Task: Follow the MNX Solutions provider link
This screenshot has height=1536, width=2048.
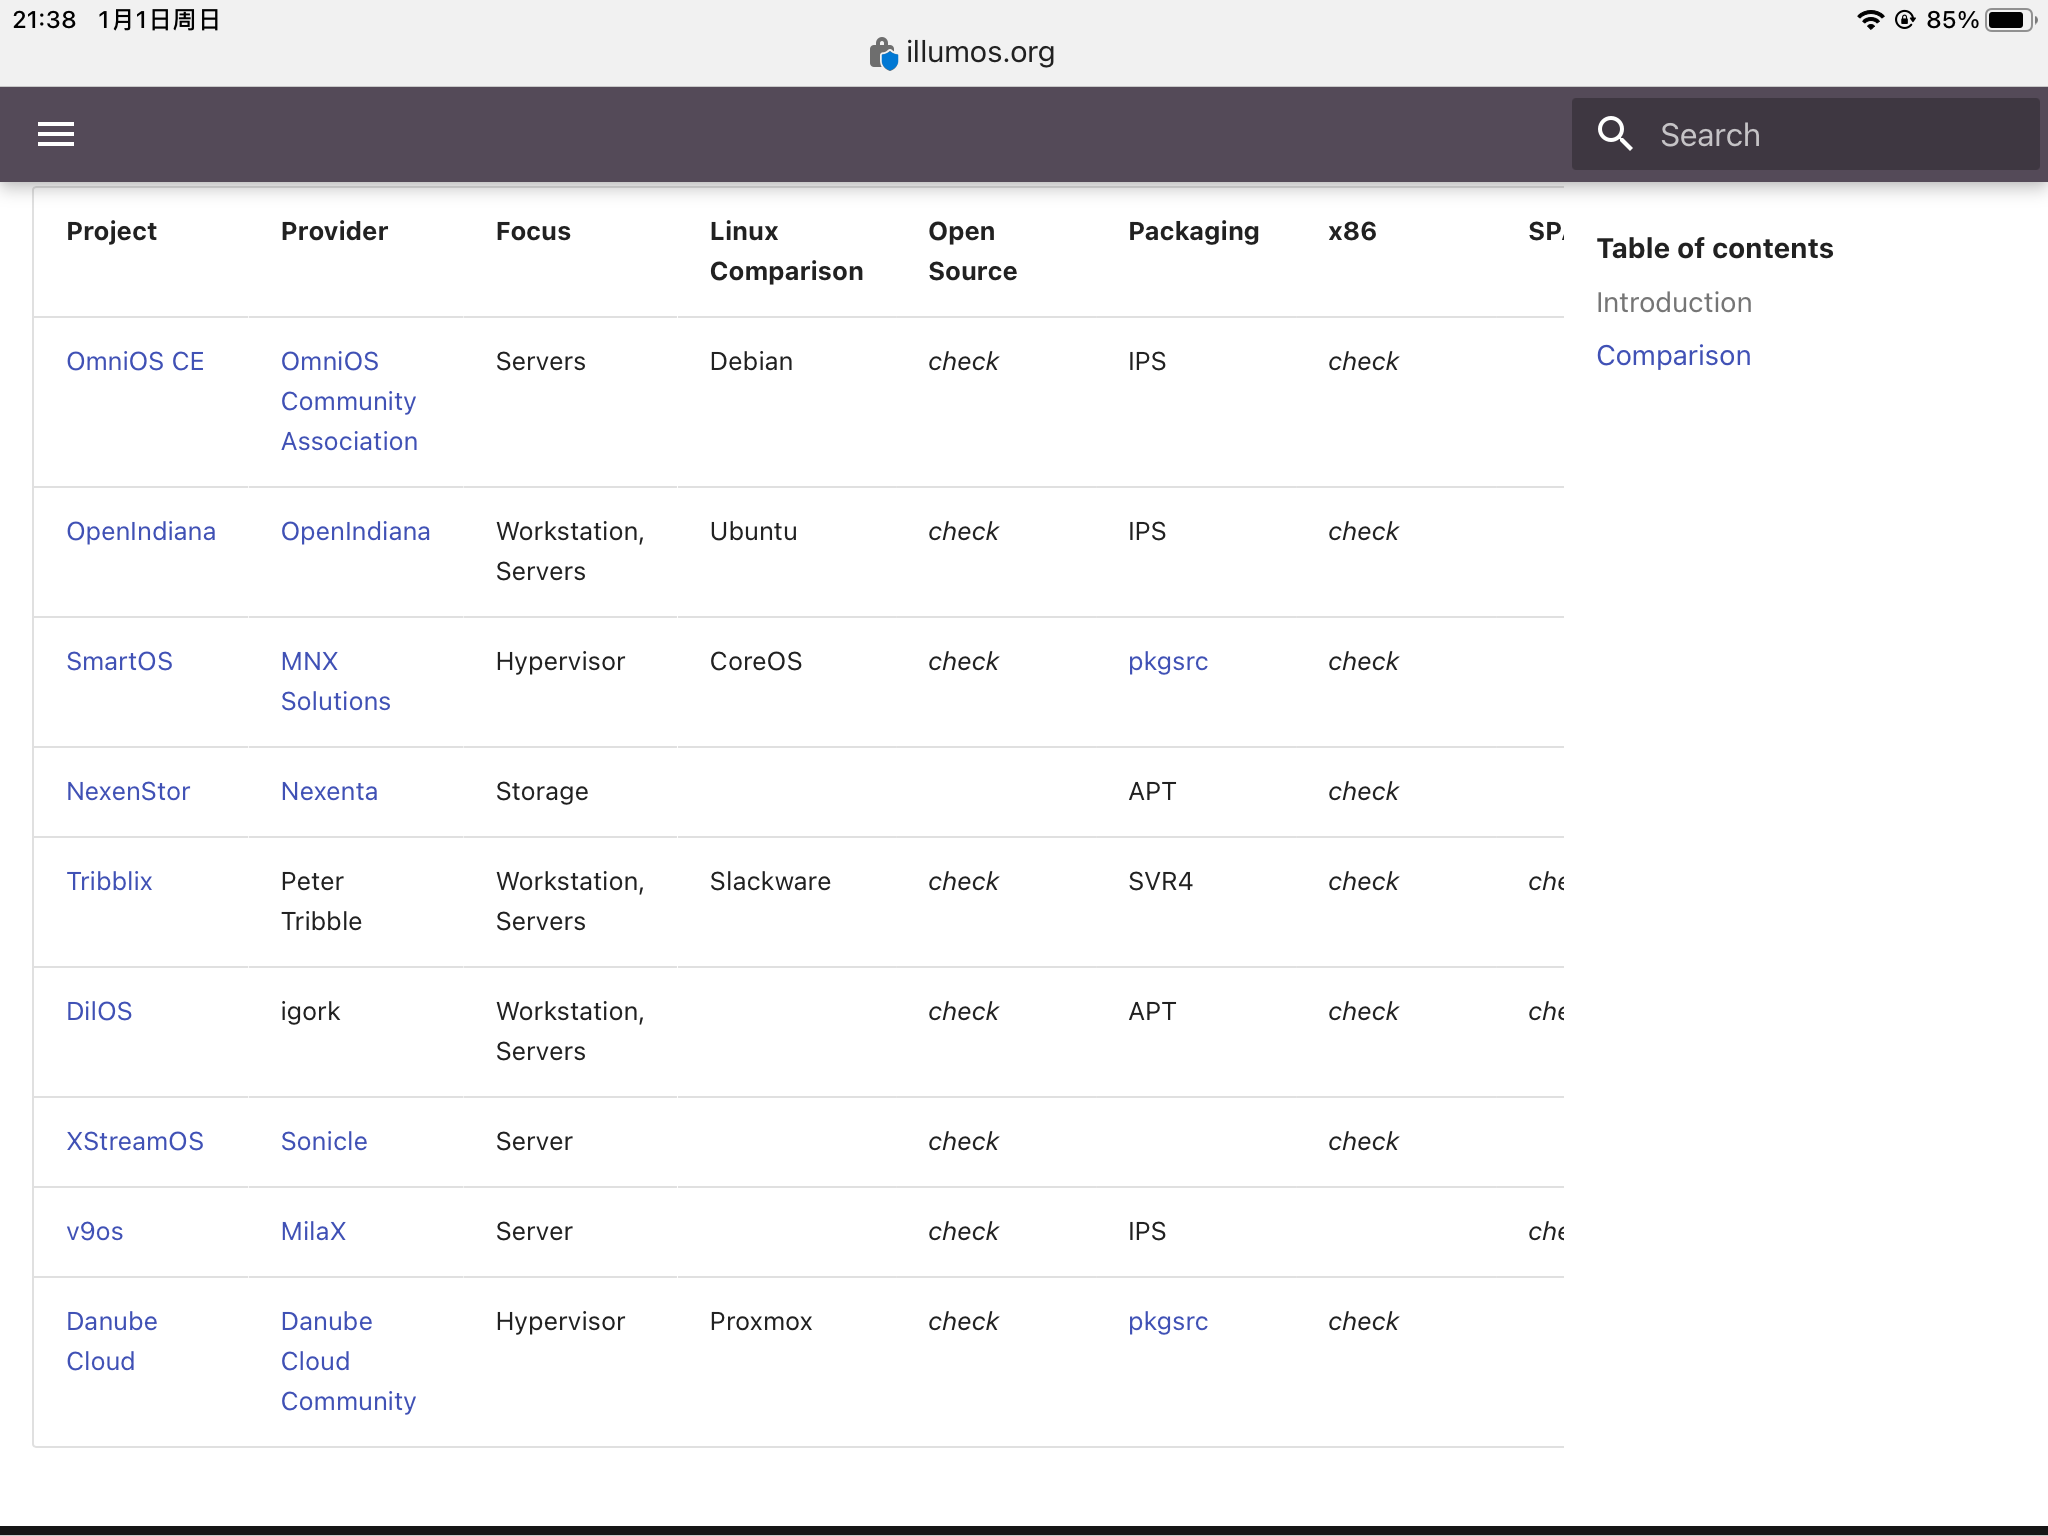Action: click(335, 681)
